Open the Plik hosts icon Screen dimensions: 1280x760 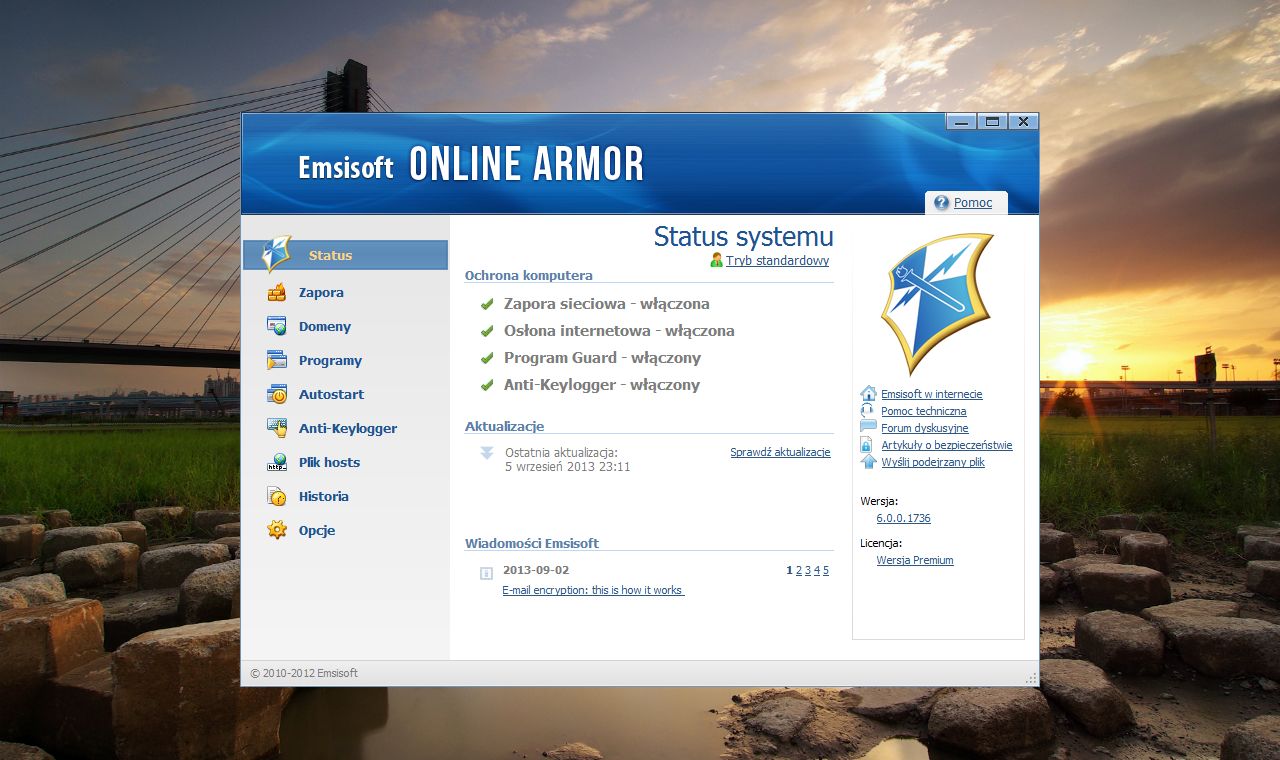[x=277, y=462]
